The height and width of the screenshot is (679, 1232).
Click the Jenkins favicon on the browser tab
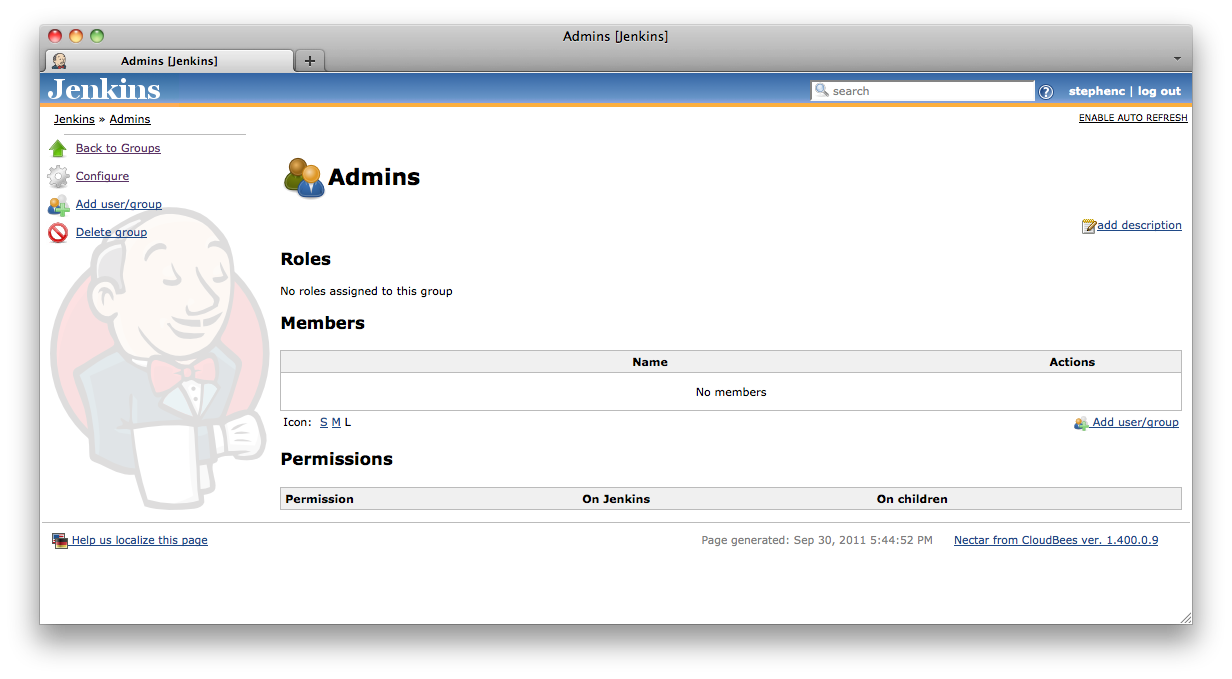point(59,61)
